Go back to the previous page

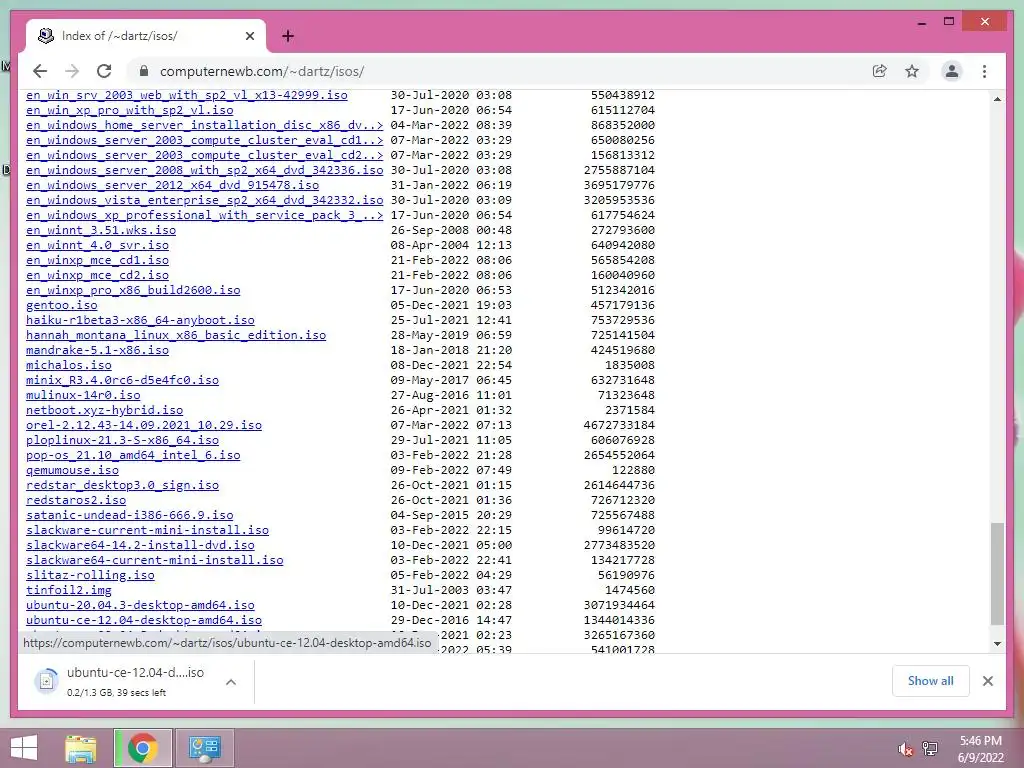pos(40,71)
